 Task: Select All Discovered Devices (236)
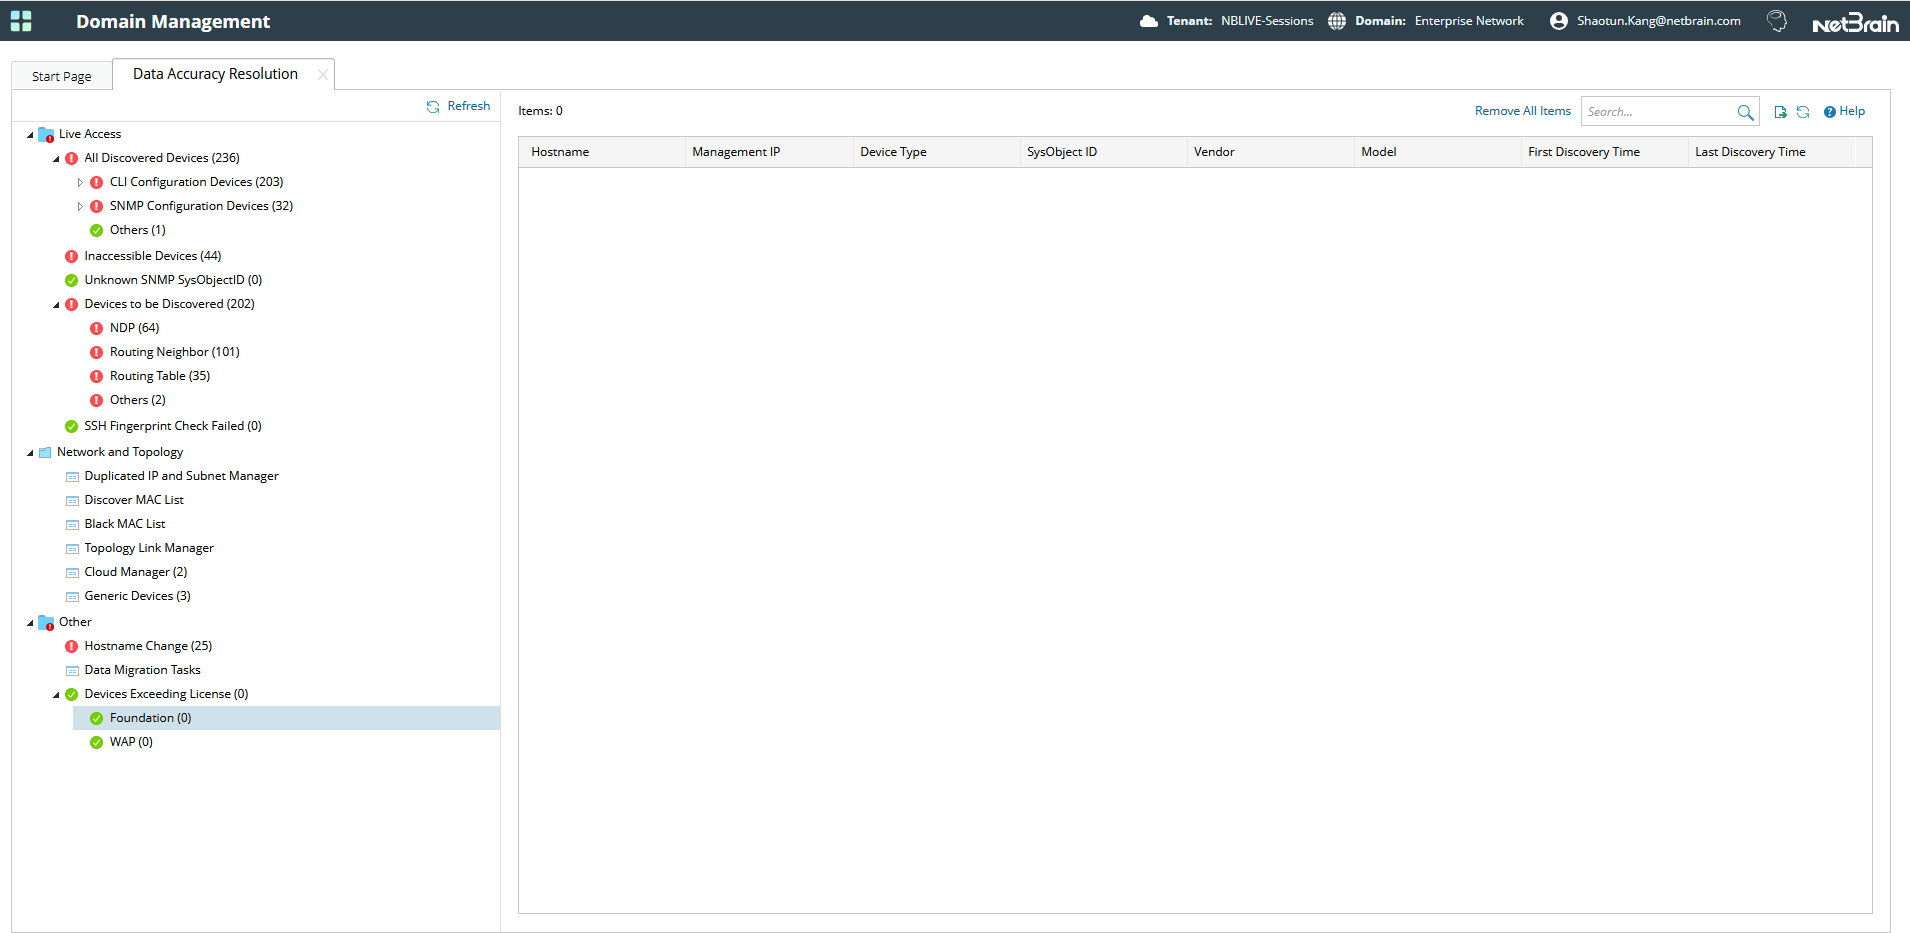[162, 158]
